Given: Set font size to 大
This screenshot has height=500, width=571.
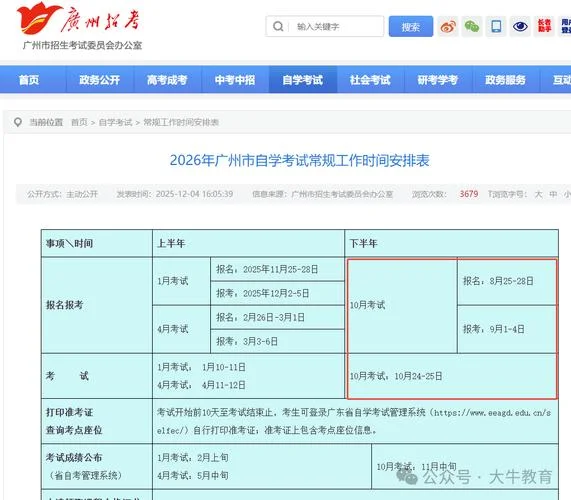Looking at the screenshot, I should [538, 194].
